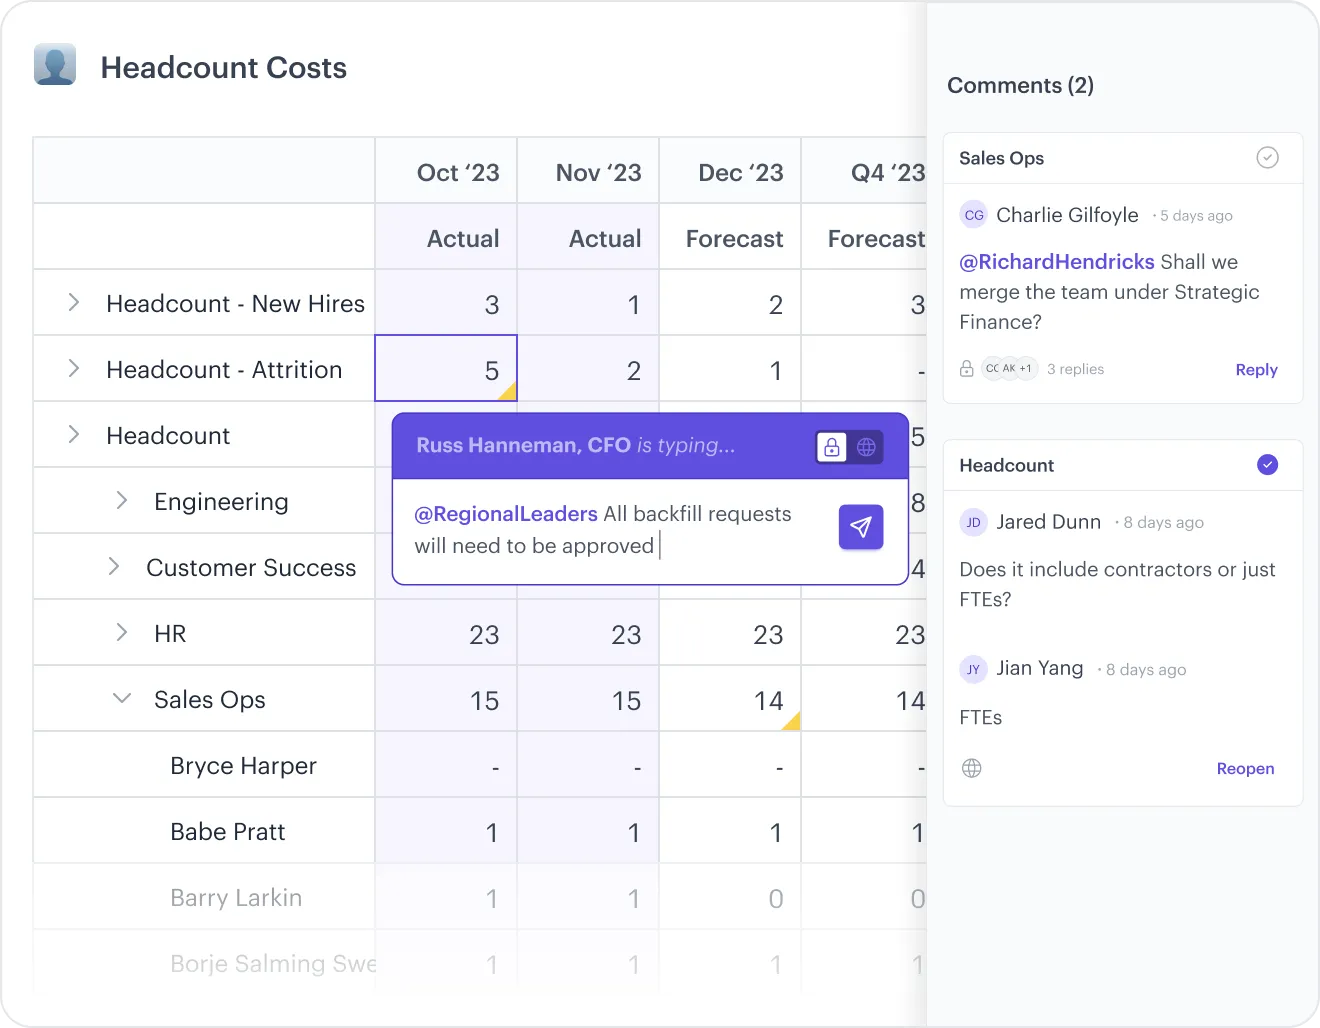Screen dimensions: 1320x1028
Task: Select the lock privacy icon in comment popup
Action: click(832, 447)
